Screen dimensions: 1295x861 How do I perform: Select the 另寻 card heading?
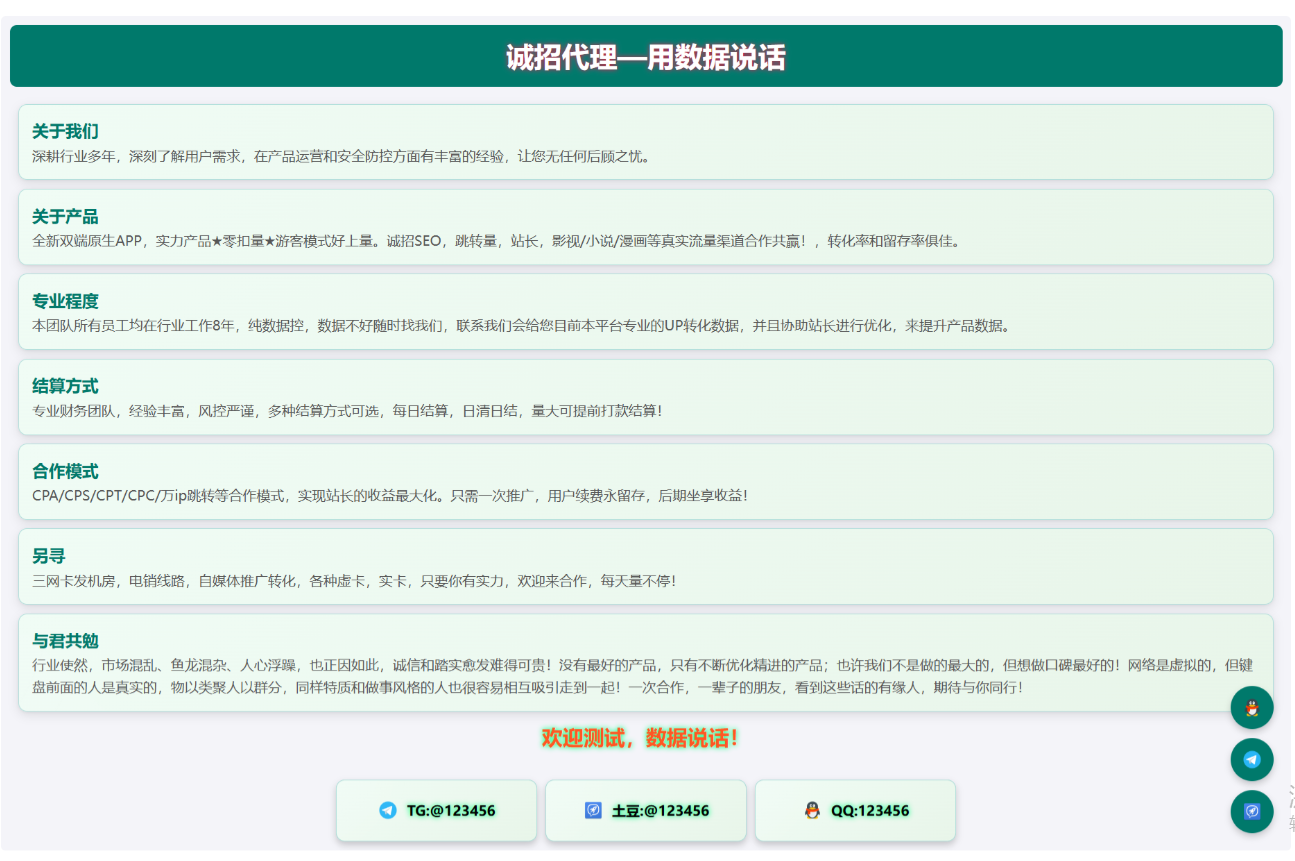click(49, 556)
